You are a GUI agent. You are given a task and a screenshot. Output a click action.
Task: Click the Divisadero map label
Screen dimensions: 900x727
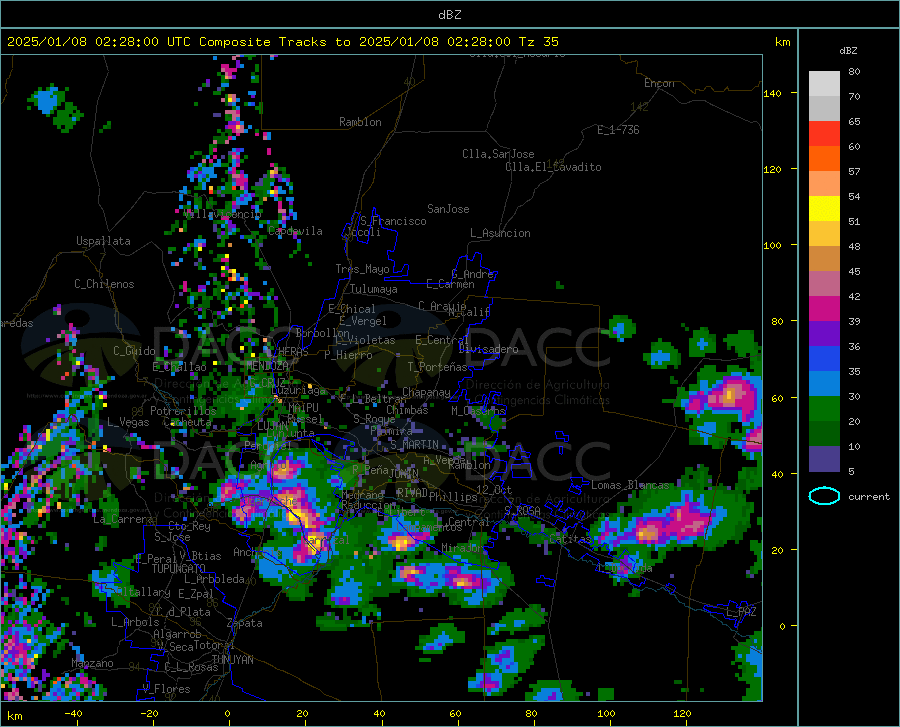(488, 349)
